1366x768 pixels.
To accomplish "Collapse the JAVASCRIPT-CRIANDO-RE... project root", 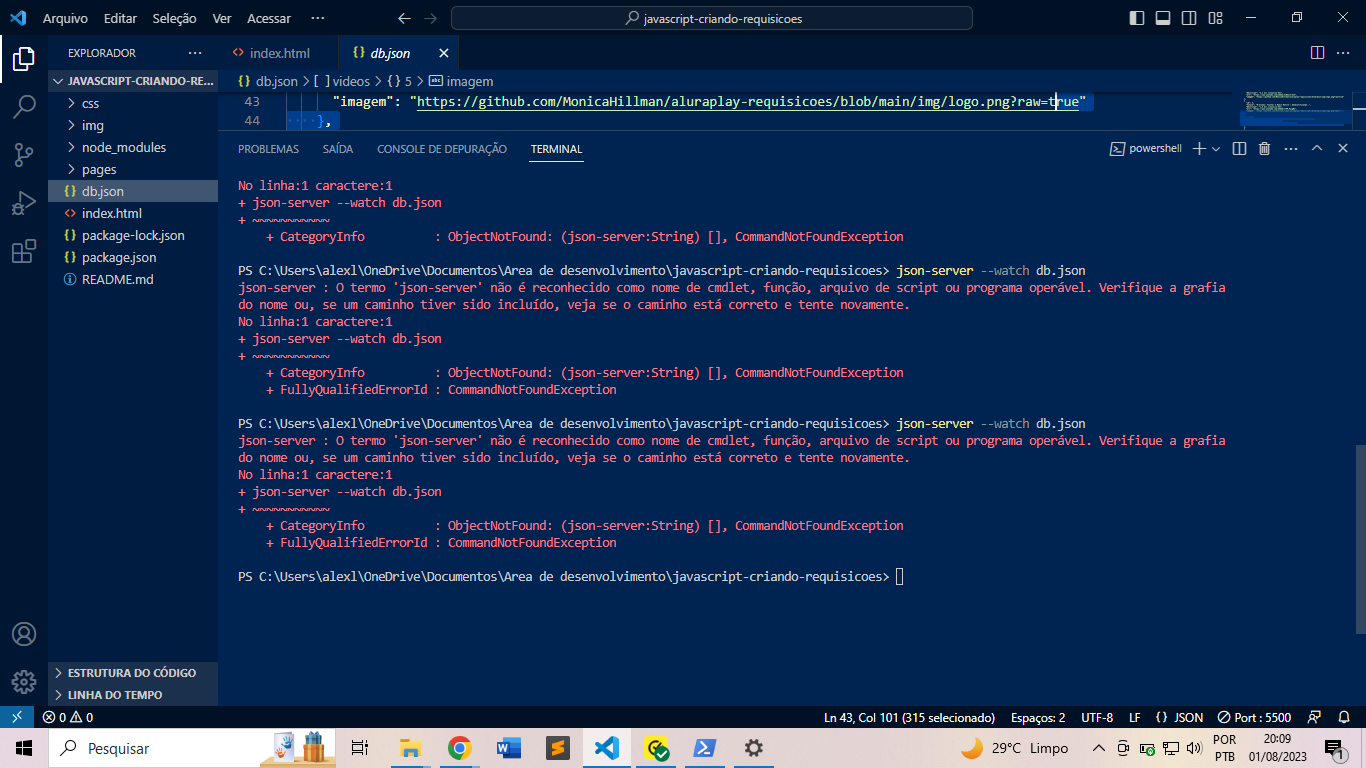I will point(133,81).
